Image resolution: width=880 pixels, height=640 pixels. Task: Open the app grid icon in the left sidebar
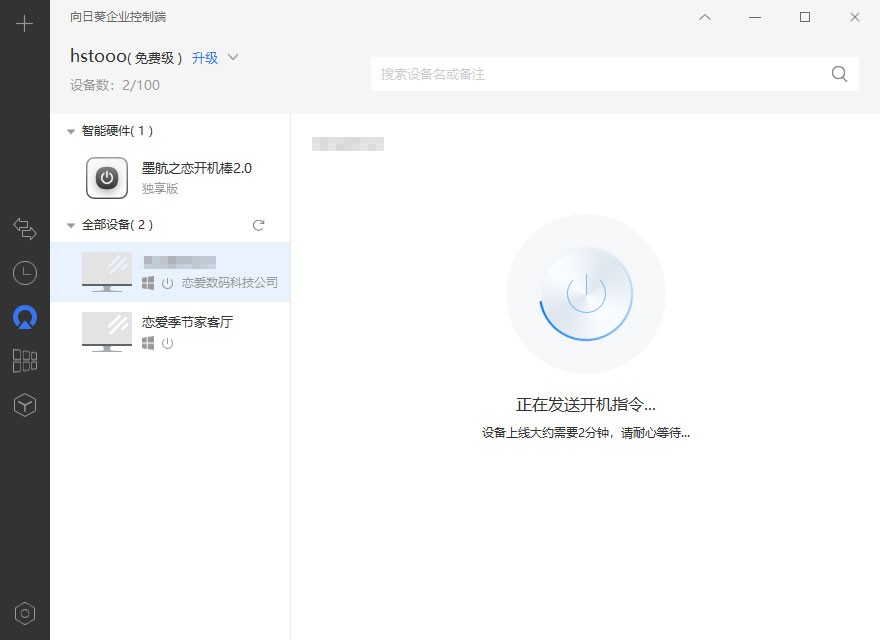(24, 361)
